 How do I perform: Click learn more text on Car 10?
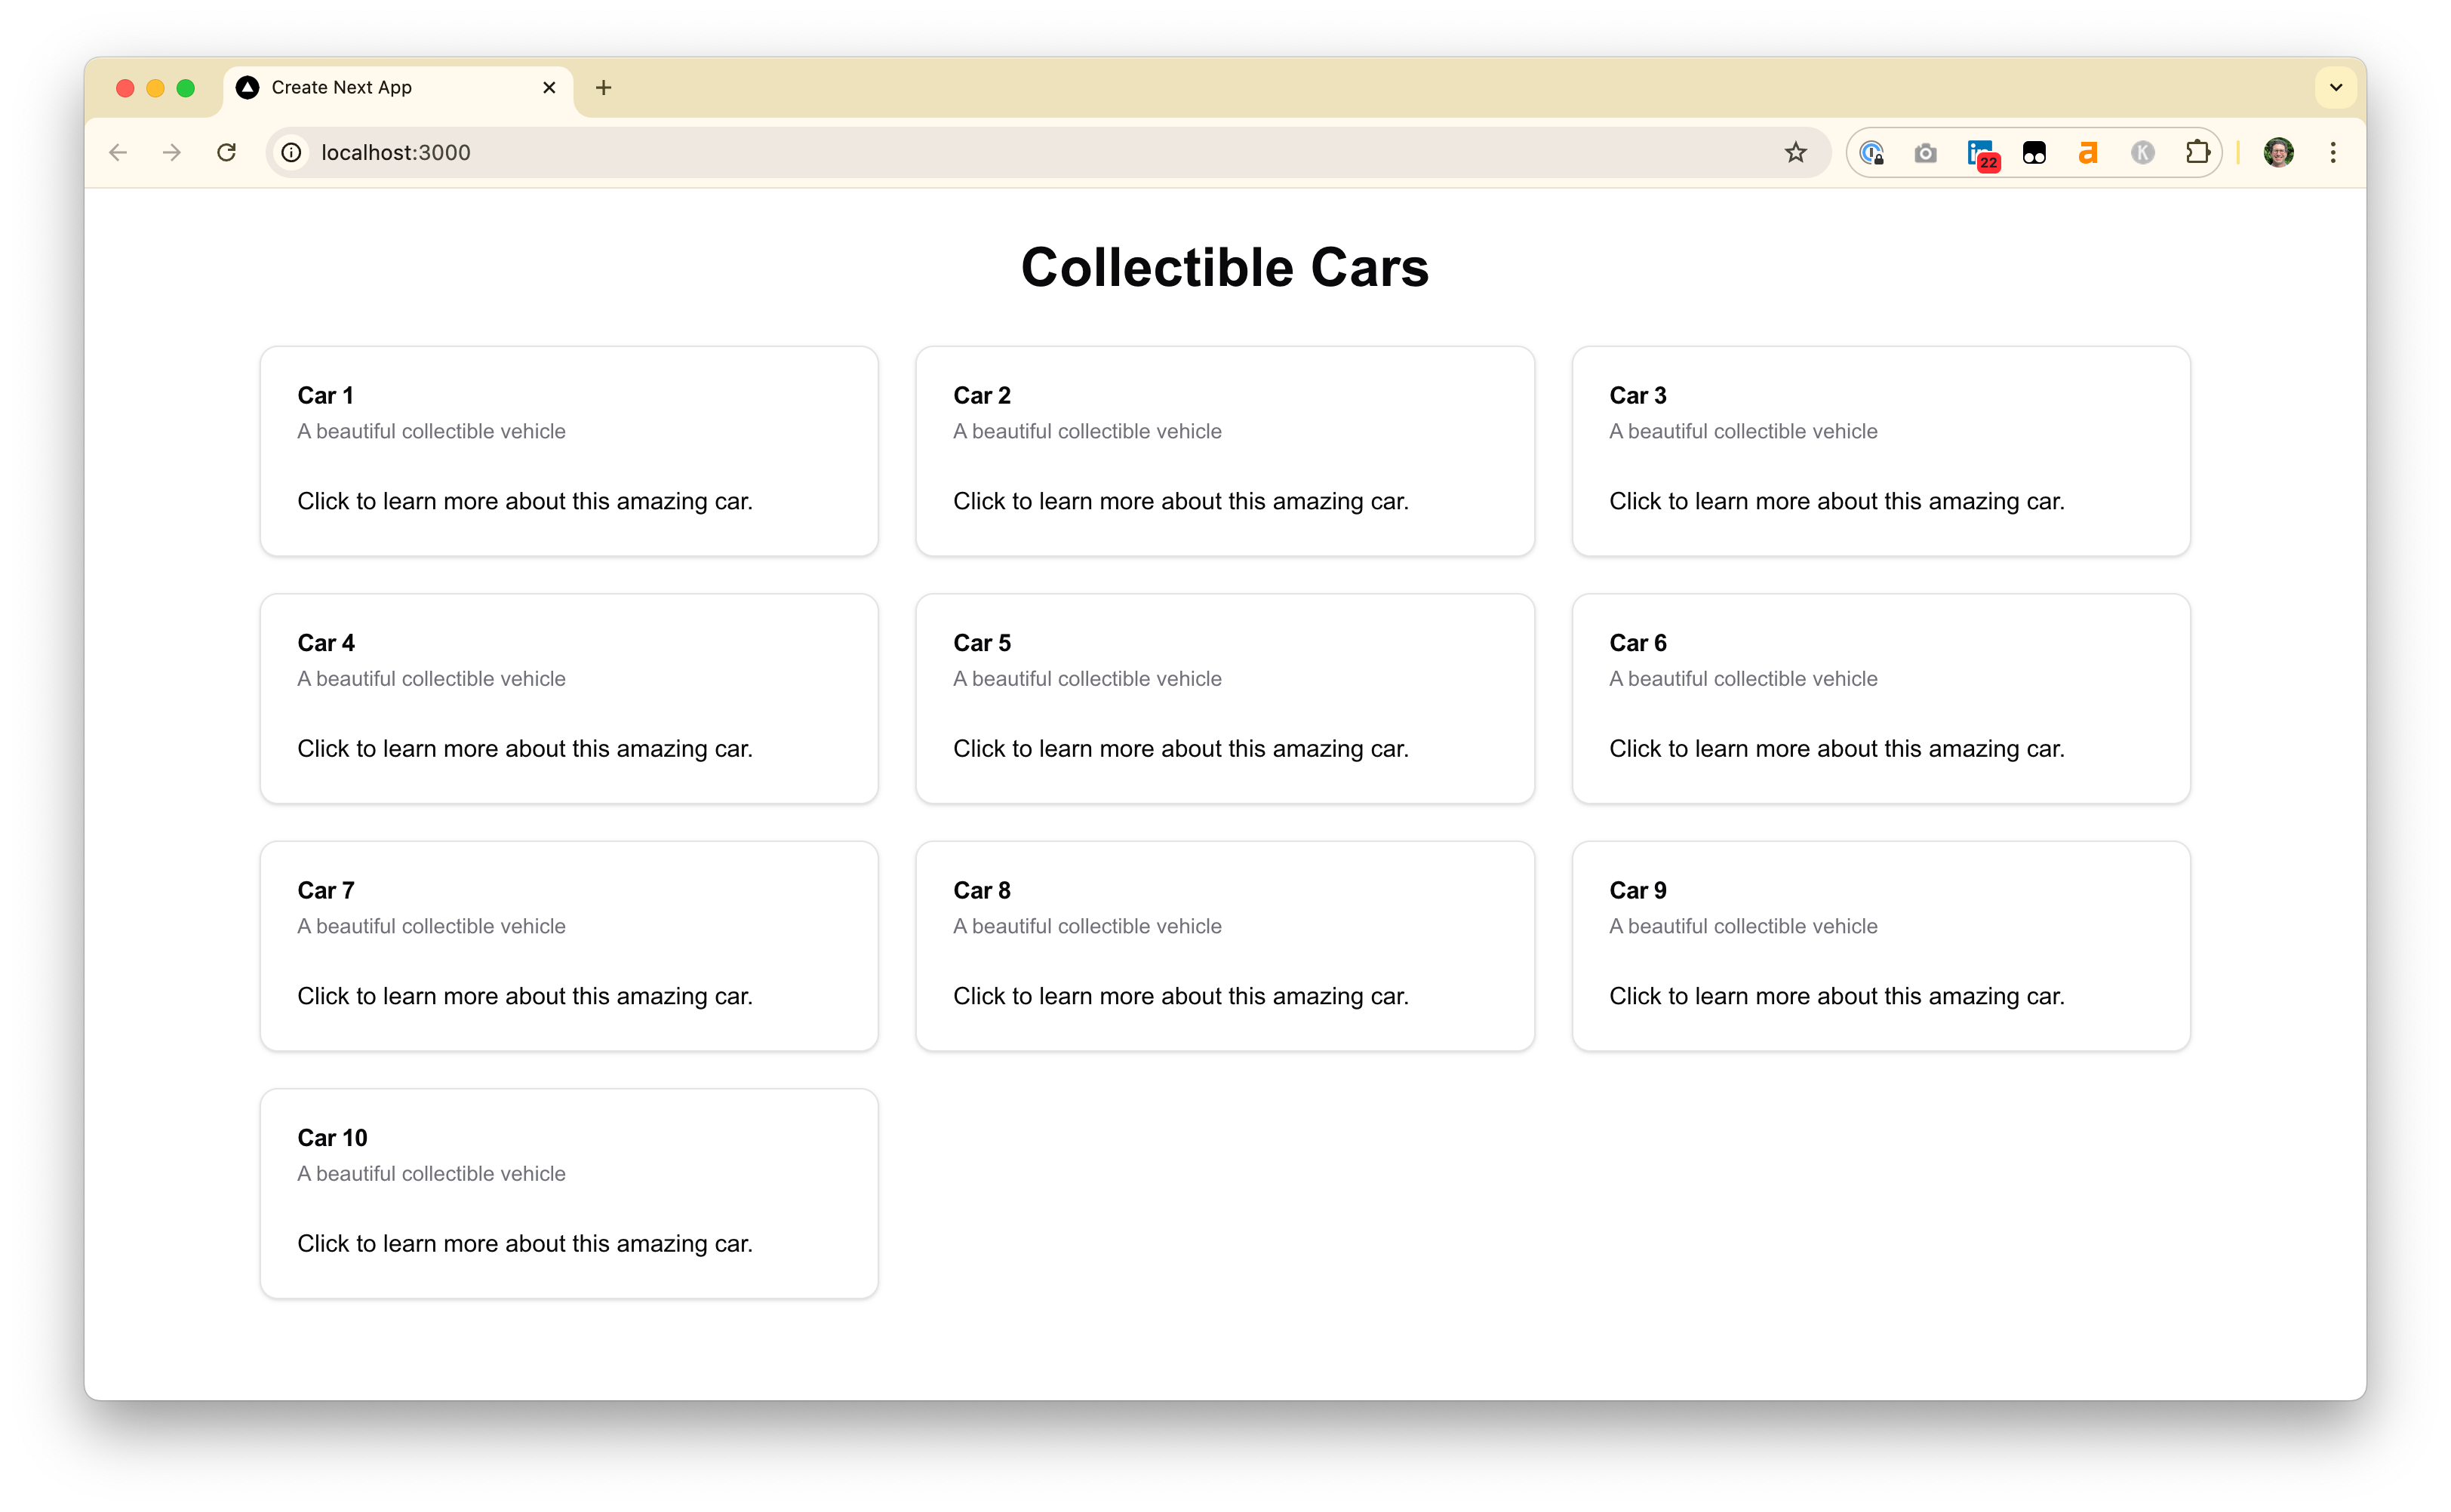[524, 1243]
